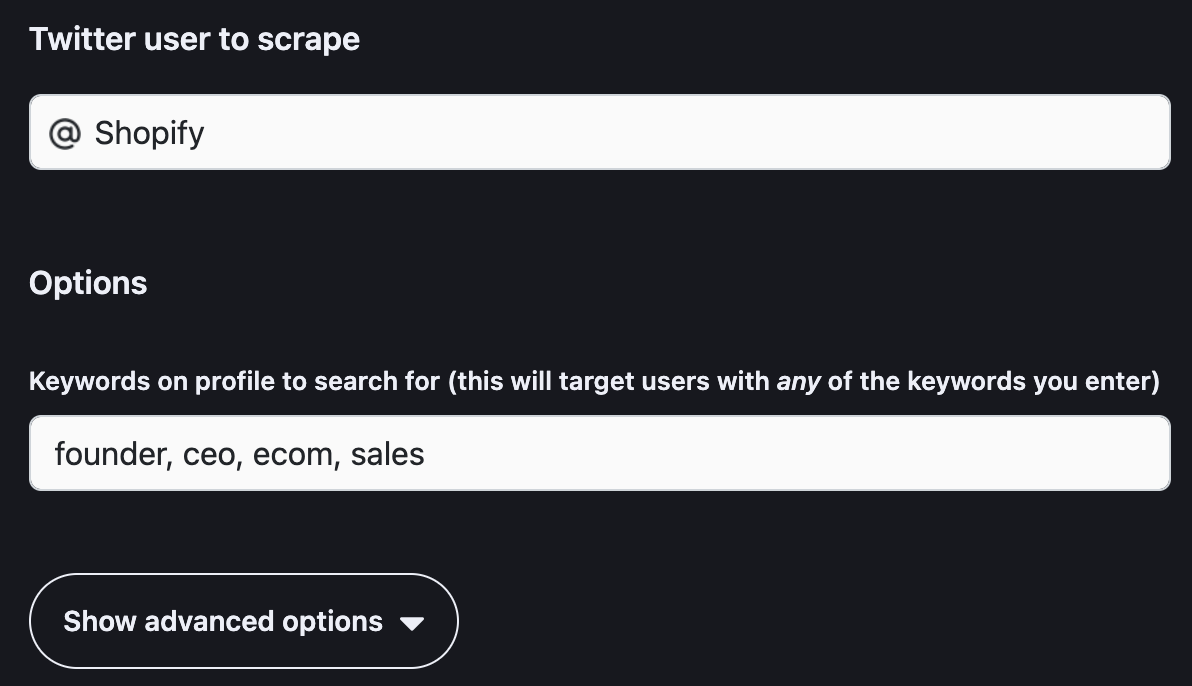The width and height of the screenshot is (1192, 686).
Task: Click the word sales in the keywords field
Action: (388, 454)
